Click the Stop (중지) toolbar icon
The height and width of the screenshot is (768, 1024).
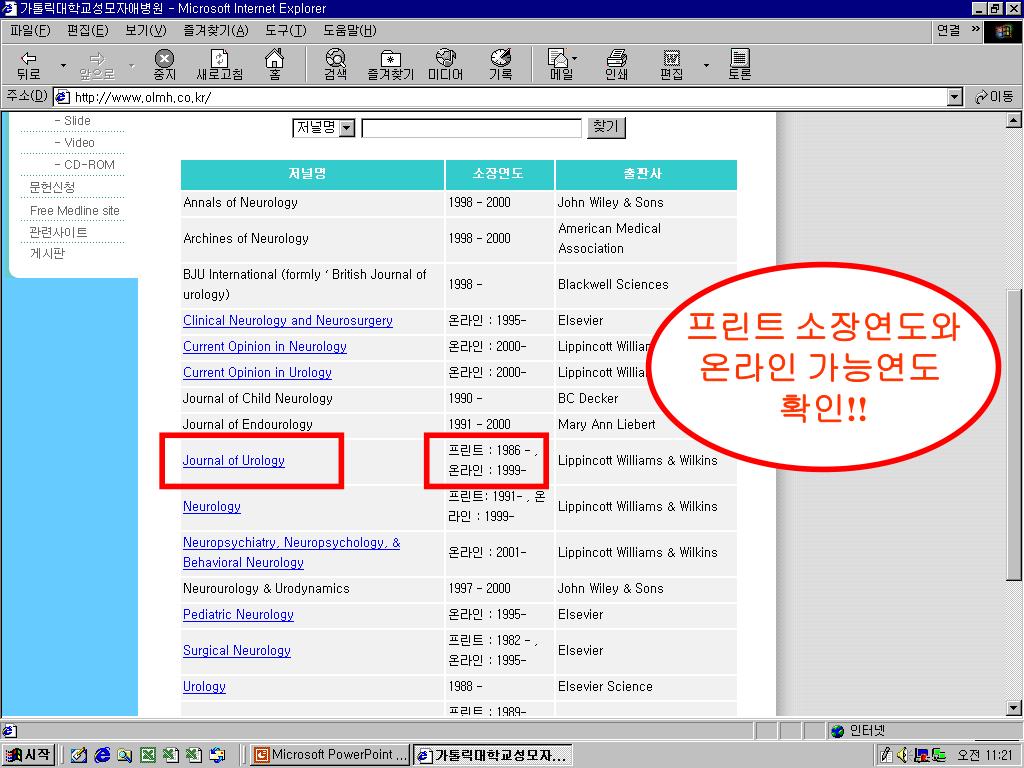click(x=165, y=65)
